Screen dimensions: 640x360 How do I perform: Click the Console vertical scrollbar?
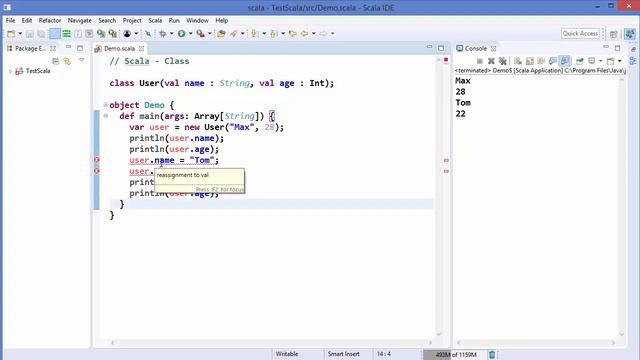pyautogui.click(x=622, y=207)
